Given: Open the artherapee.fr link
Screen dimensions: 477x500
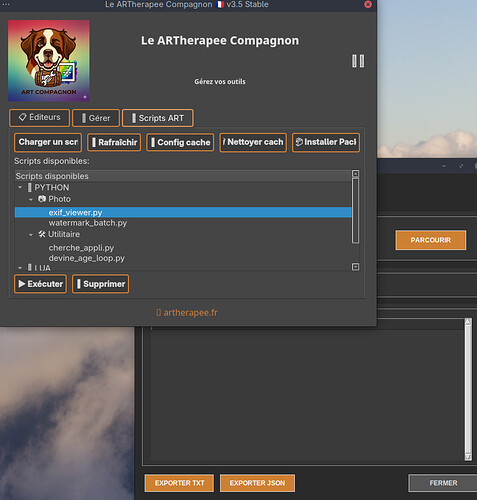Looking at the screenshot, I should coord(187,313).
